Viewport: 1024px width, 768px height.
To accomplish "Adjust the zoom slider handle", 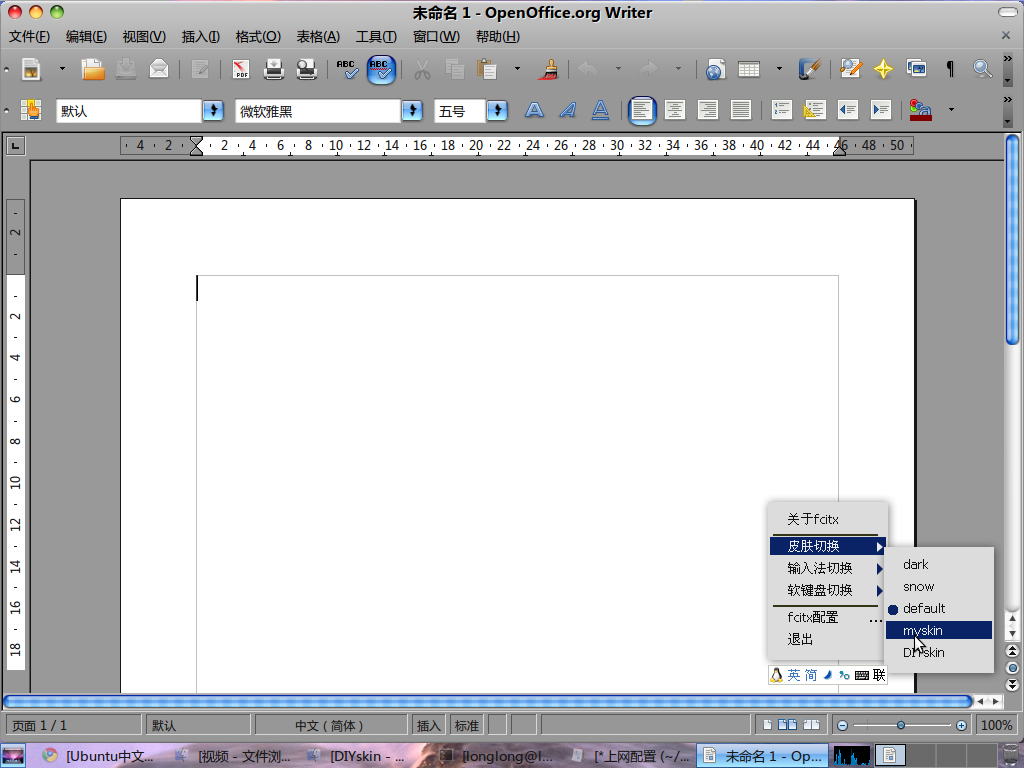I will point(901,726).
